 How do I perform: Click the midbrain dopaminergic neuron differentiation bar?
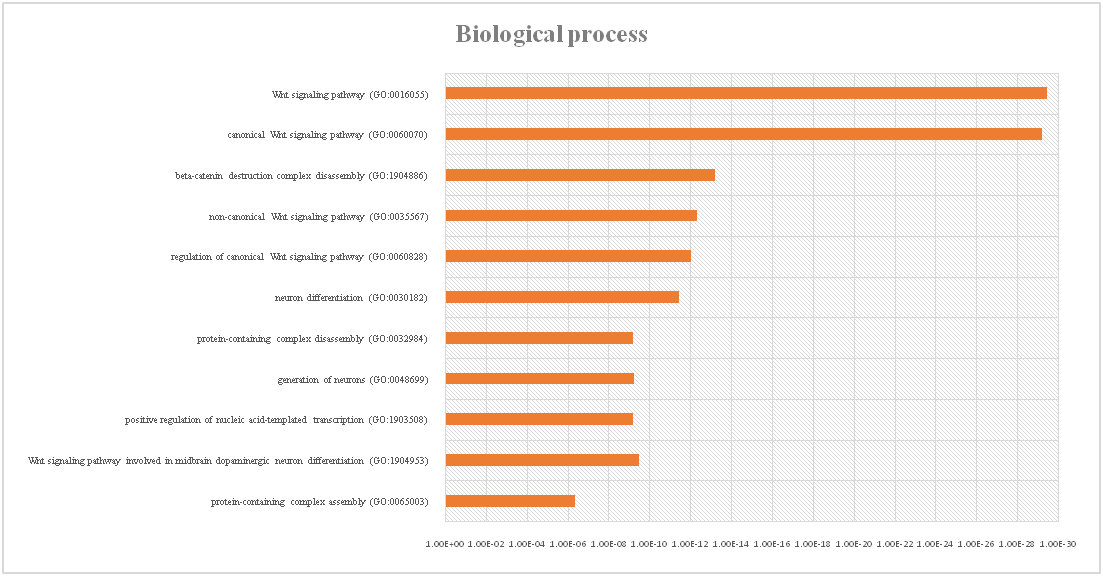click(541, 460)
